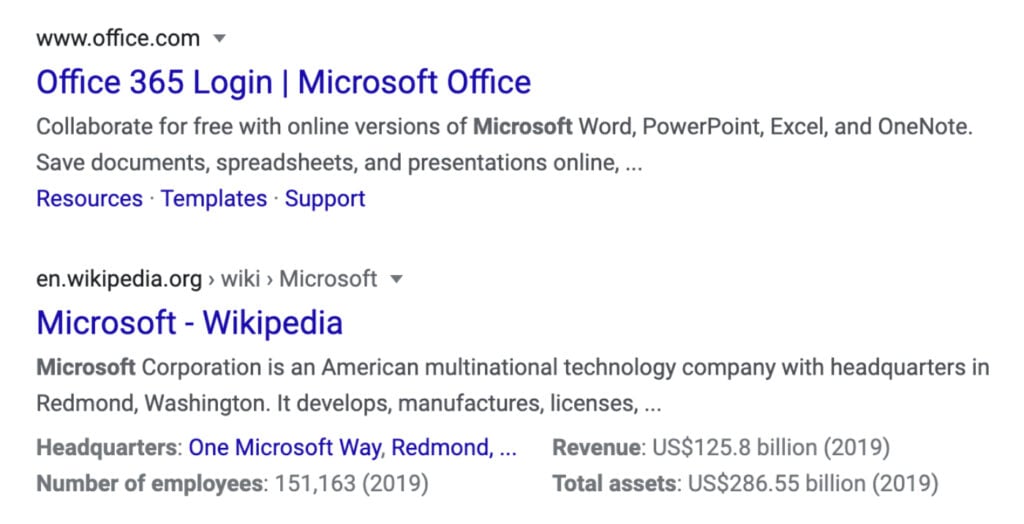Viewport: 1024px width, 524px height.
Task: Click the Total assets US$286.55 billion fact
Action: 745,484
